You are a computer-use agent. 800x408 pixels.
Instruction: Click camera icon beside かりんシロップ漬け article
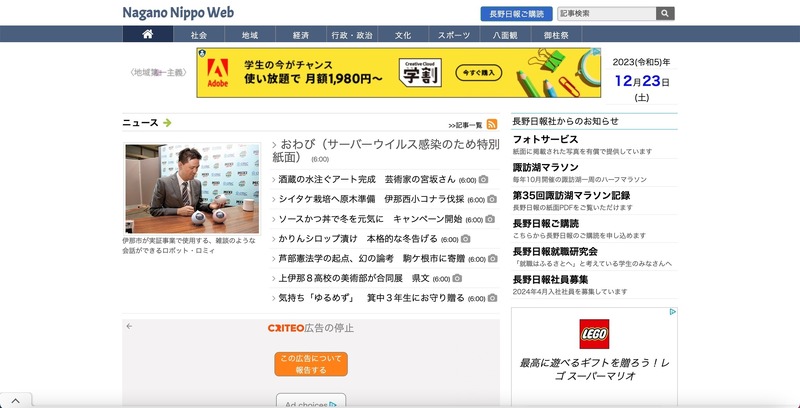click(x=465, y=239)
